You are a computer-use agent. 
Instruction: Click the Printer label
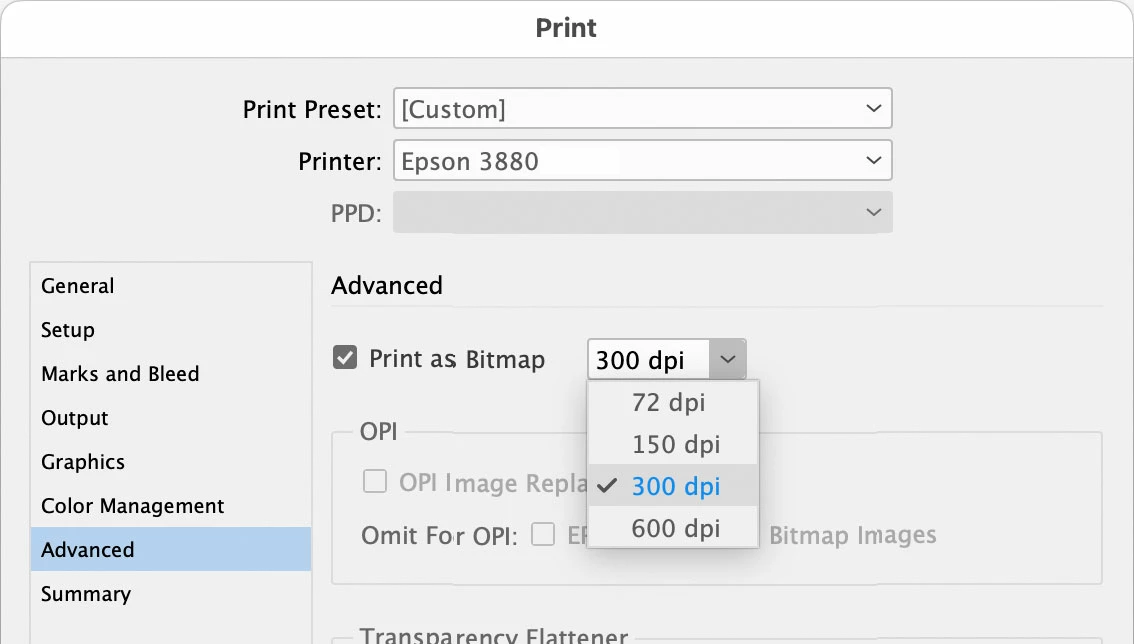pyautogui.click(x=340, y=161)
